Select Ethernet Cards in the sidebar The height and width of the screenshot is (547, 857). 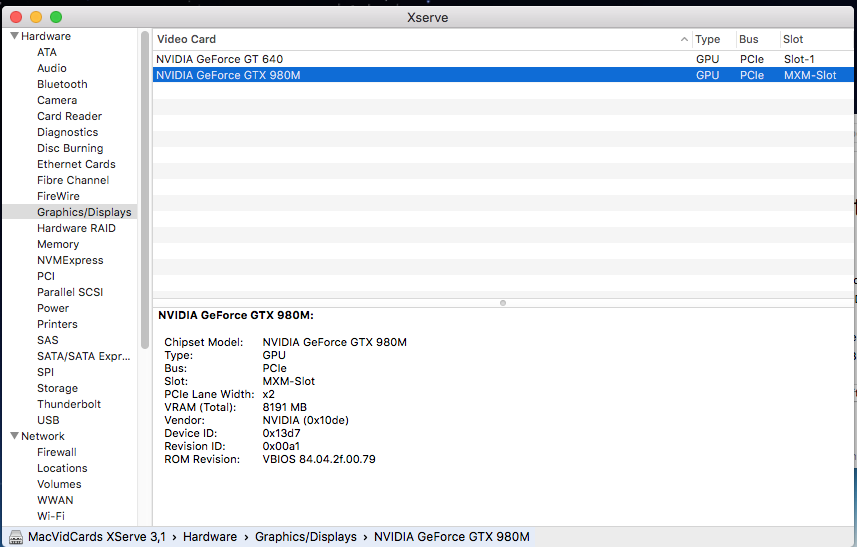77,164
